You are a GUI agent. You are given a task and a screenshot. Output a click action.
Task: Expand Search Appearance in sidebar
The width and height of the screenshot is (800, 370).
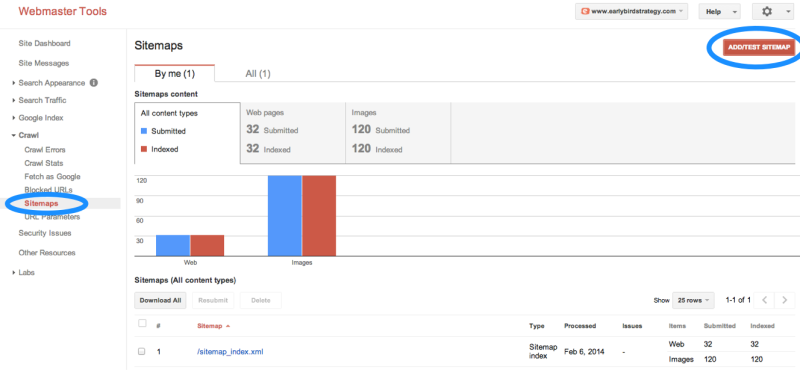tap(14, 83)
